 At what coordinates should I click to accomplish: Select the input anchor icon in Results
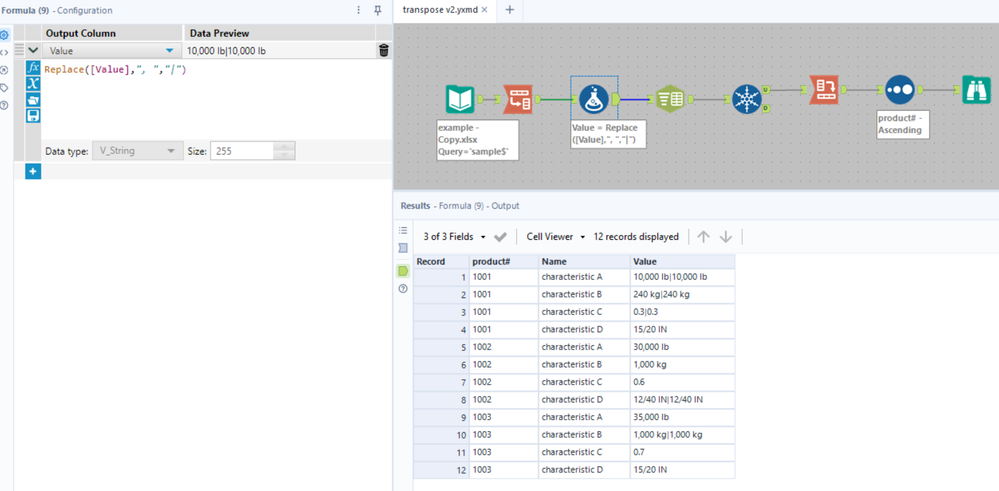click(403, 248)
